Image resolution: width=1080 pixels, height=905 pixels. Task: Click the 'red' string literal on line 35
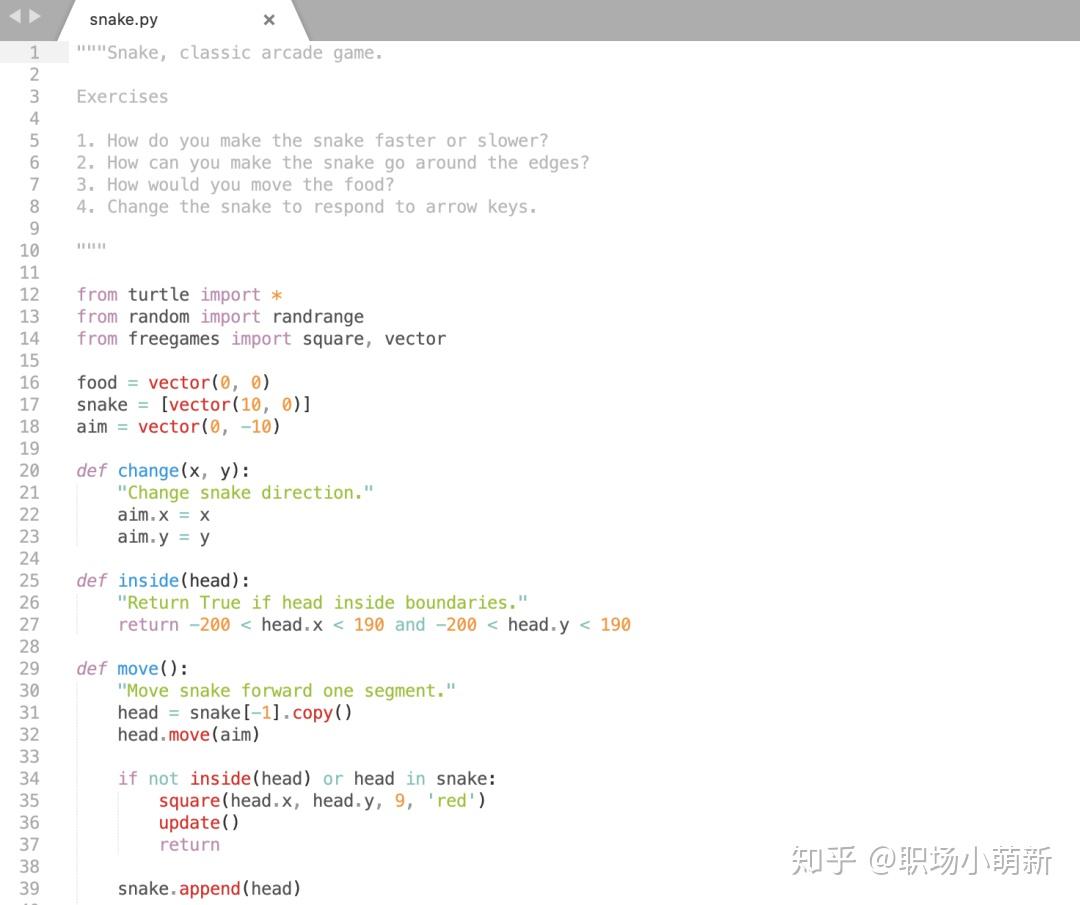[x=452, y=800]
